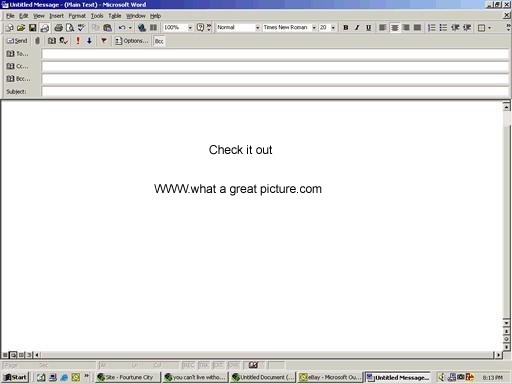Toggle italic formatting
The image size is (512, 384).
(x=357, y=28)
